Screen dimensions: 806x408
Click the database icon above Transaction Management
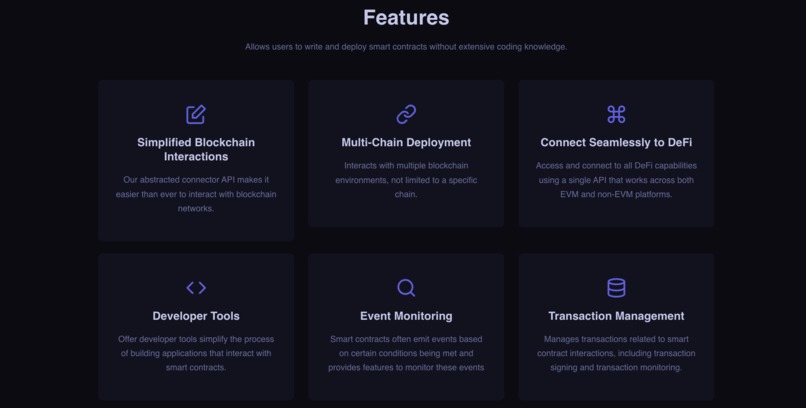pyautogui.click(x=616, y=288)
